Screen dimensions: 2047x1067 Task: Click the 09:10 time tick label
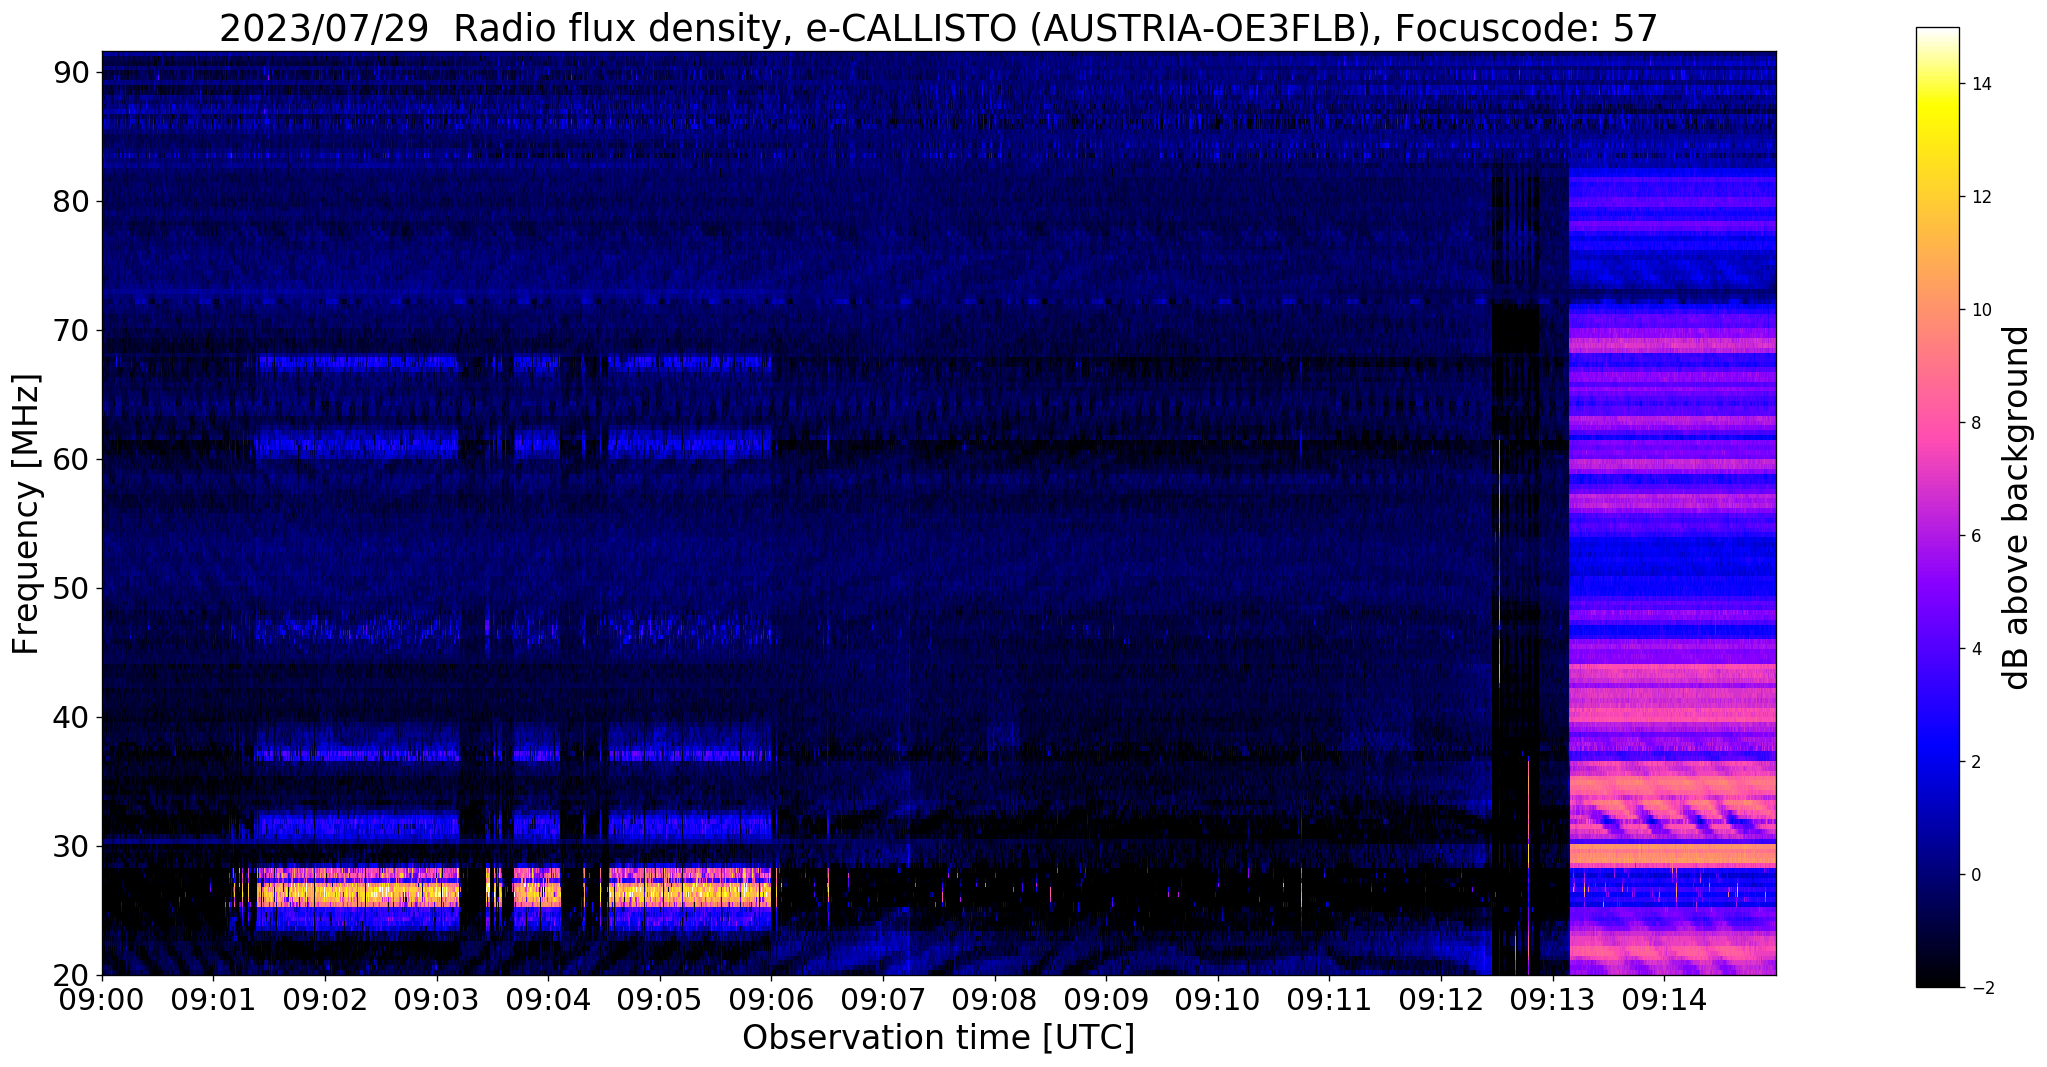coord(1218,998)
